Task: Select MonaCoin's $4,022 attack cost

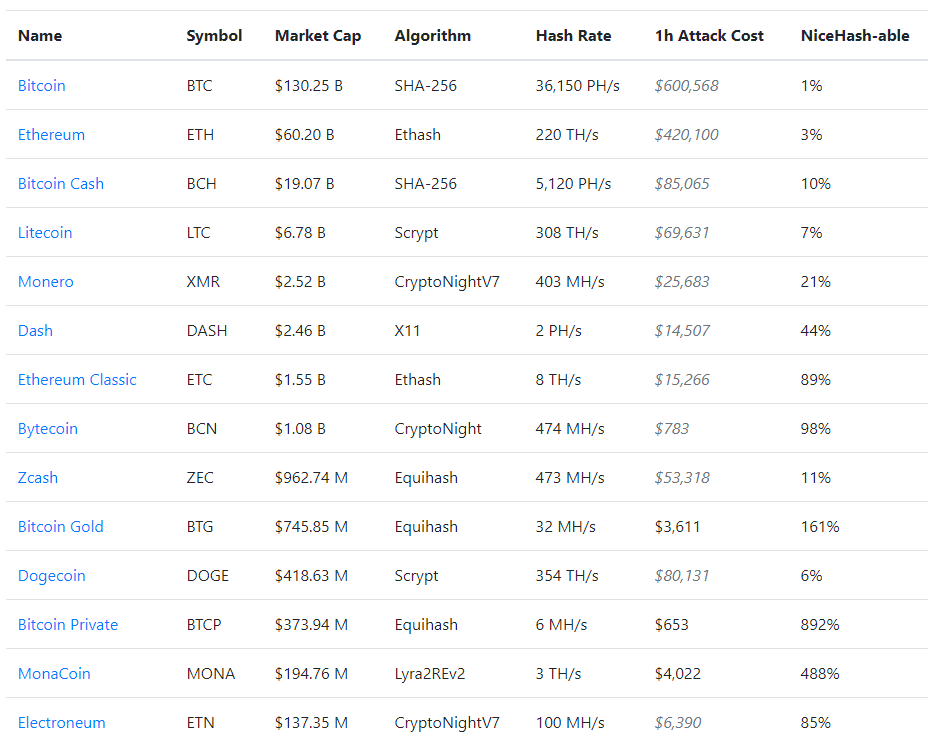Action: [x=678, y=674]
